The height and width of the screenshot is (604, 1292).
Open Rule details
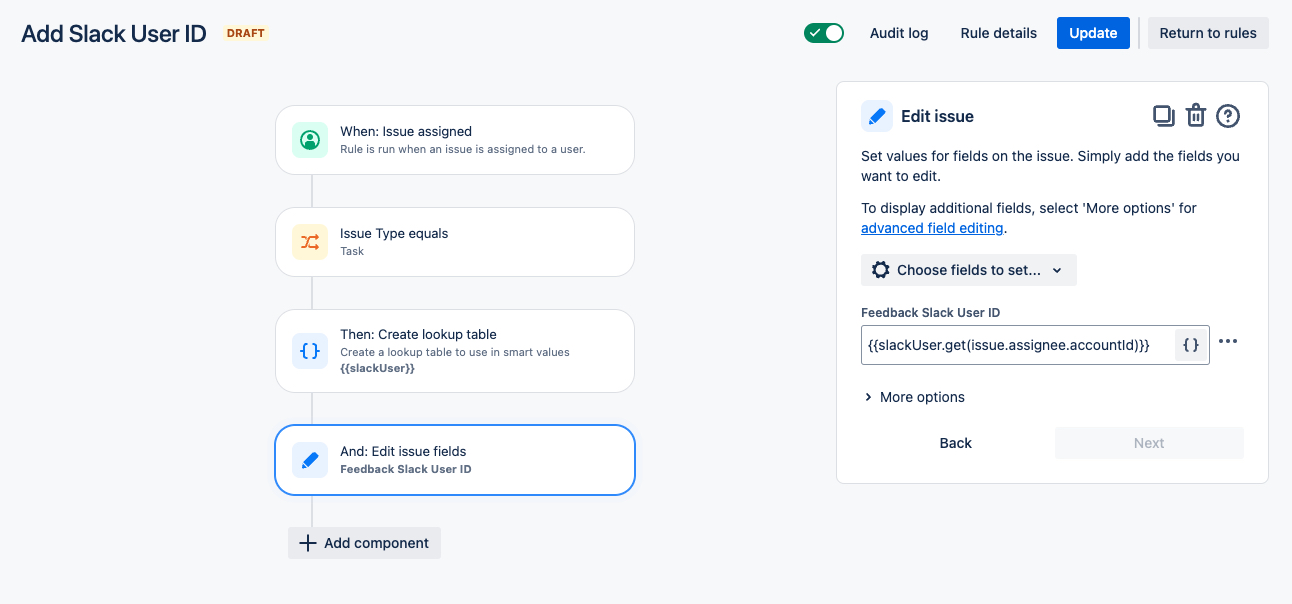point(999,33)
